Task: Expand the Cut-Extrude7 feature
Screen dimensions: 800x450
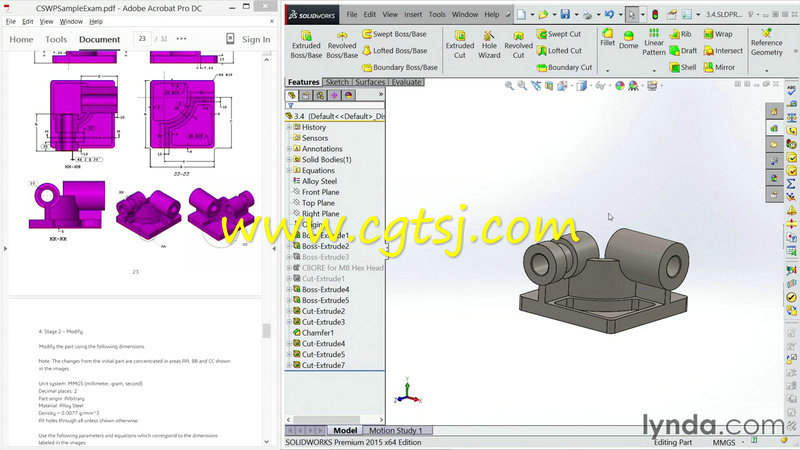Action: (289, 365)
